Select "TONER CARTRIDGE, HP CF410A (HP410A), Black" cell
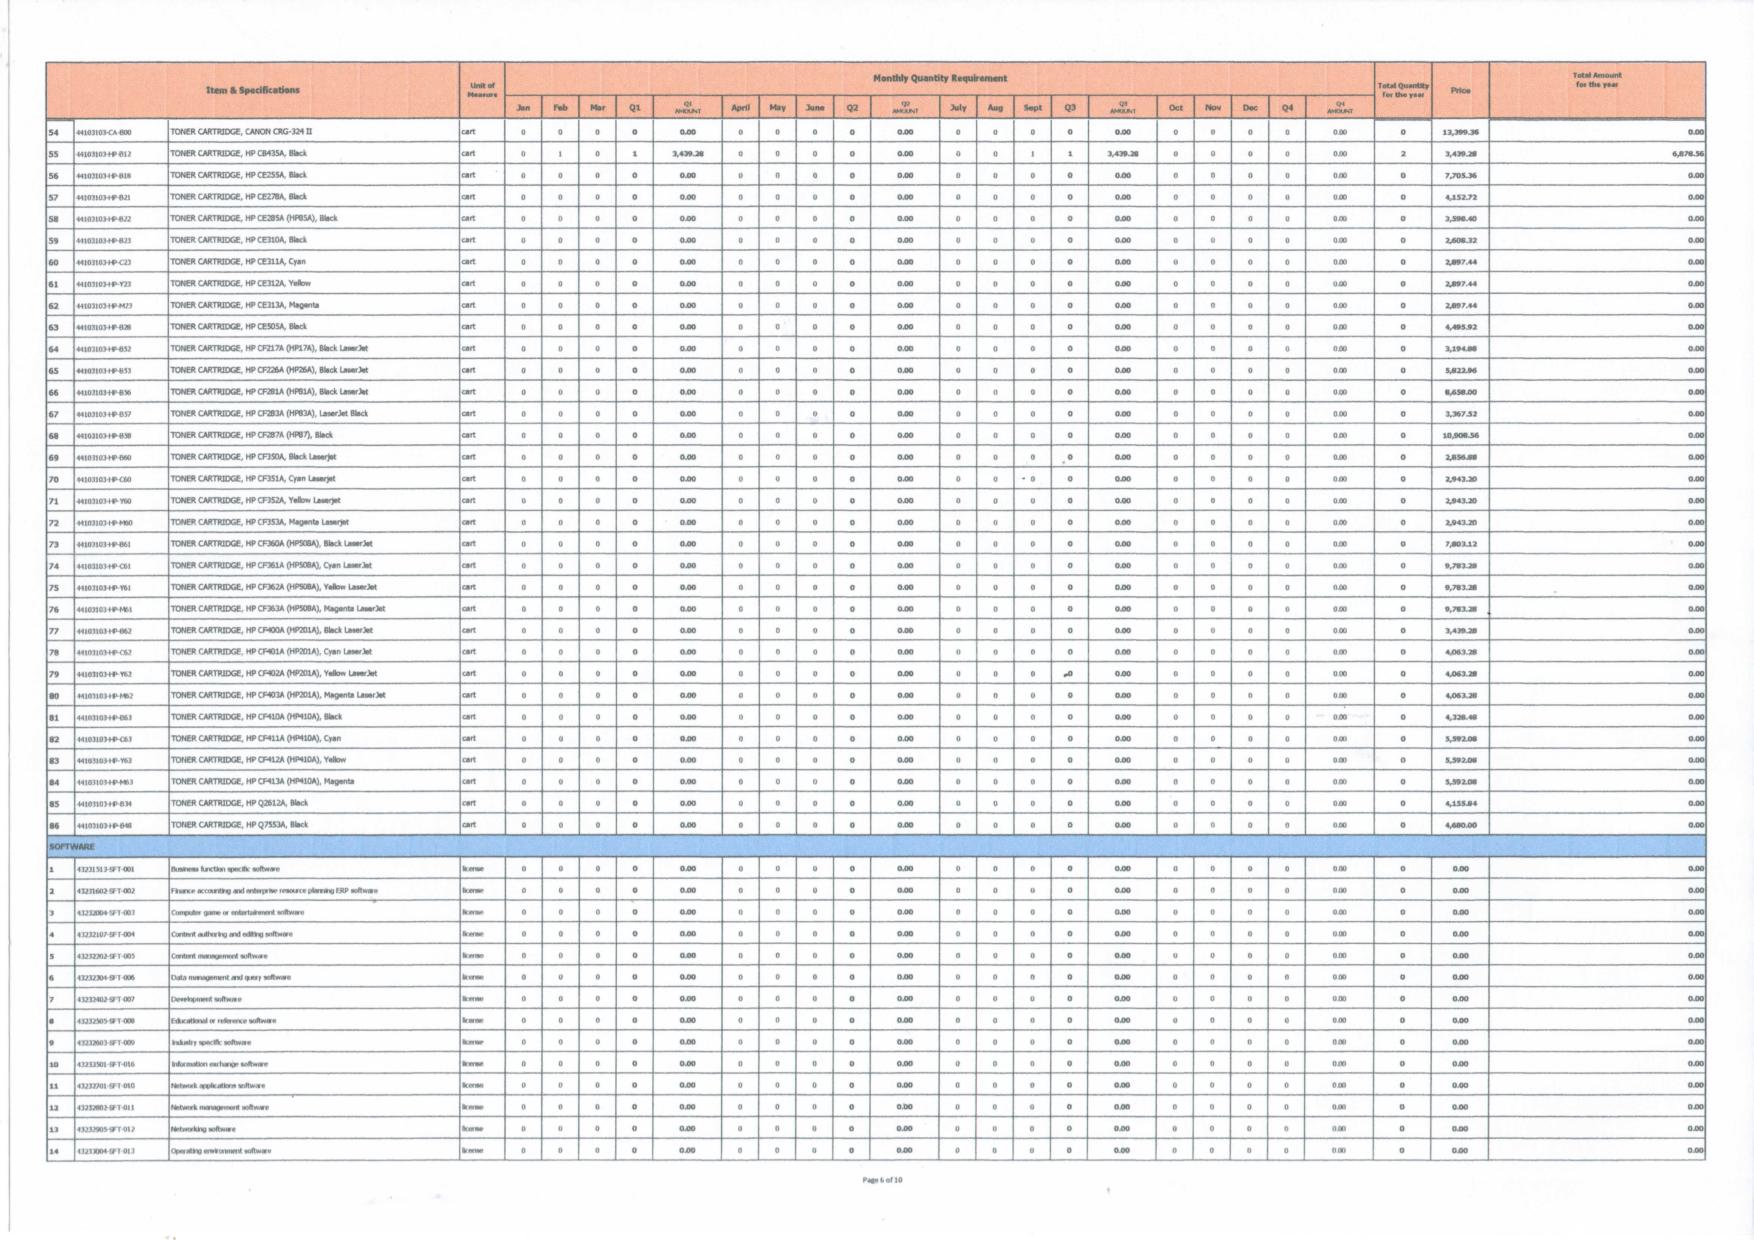This screenshot has height=1240, width=1754. [313, 716]
